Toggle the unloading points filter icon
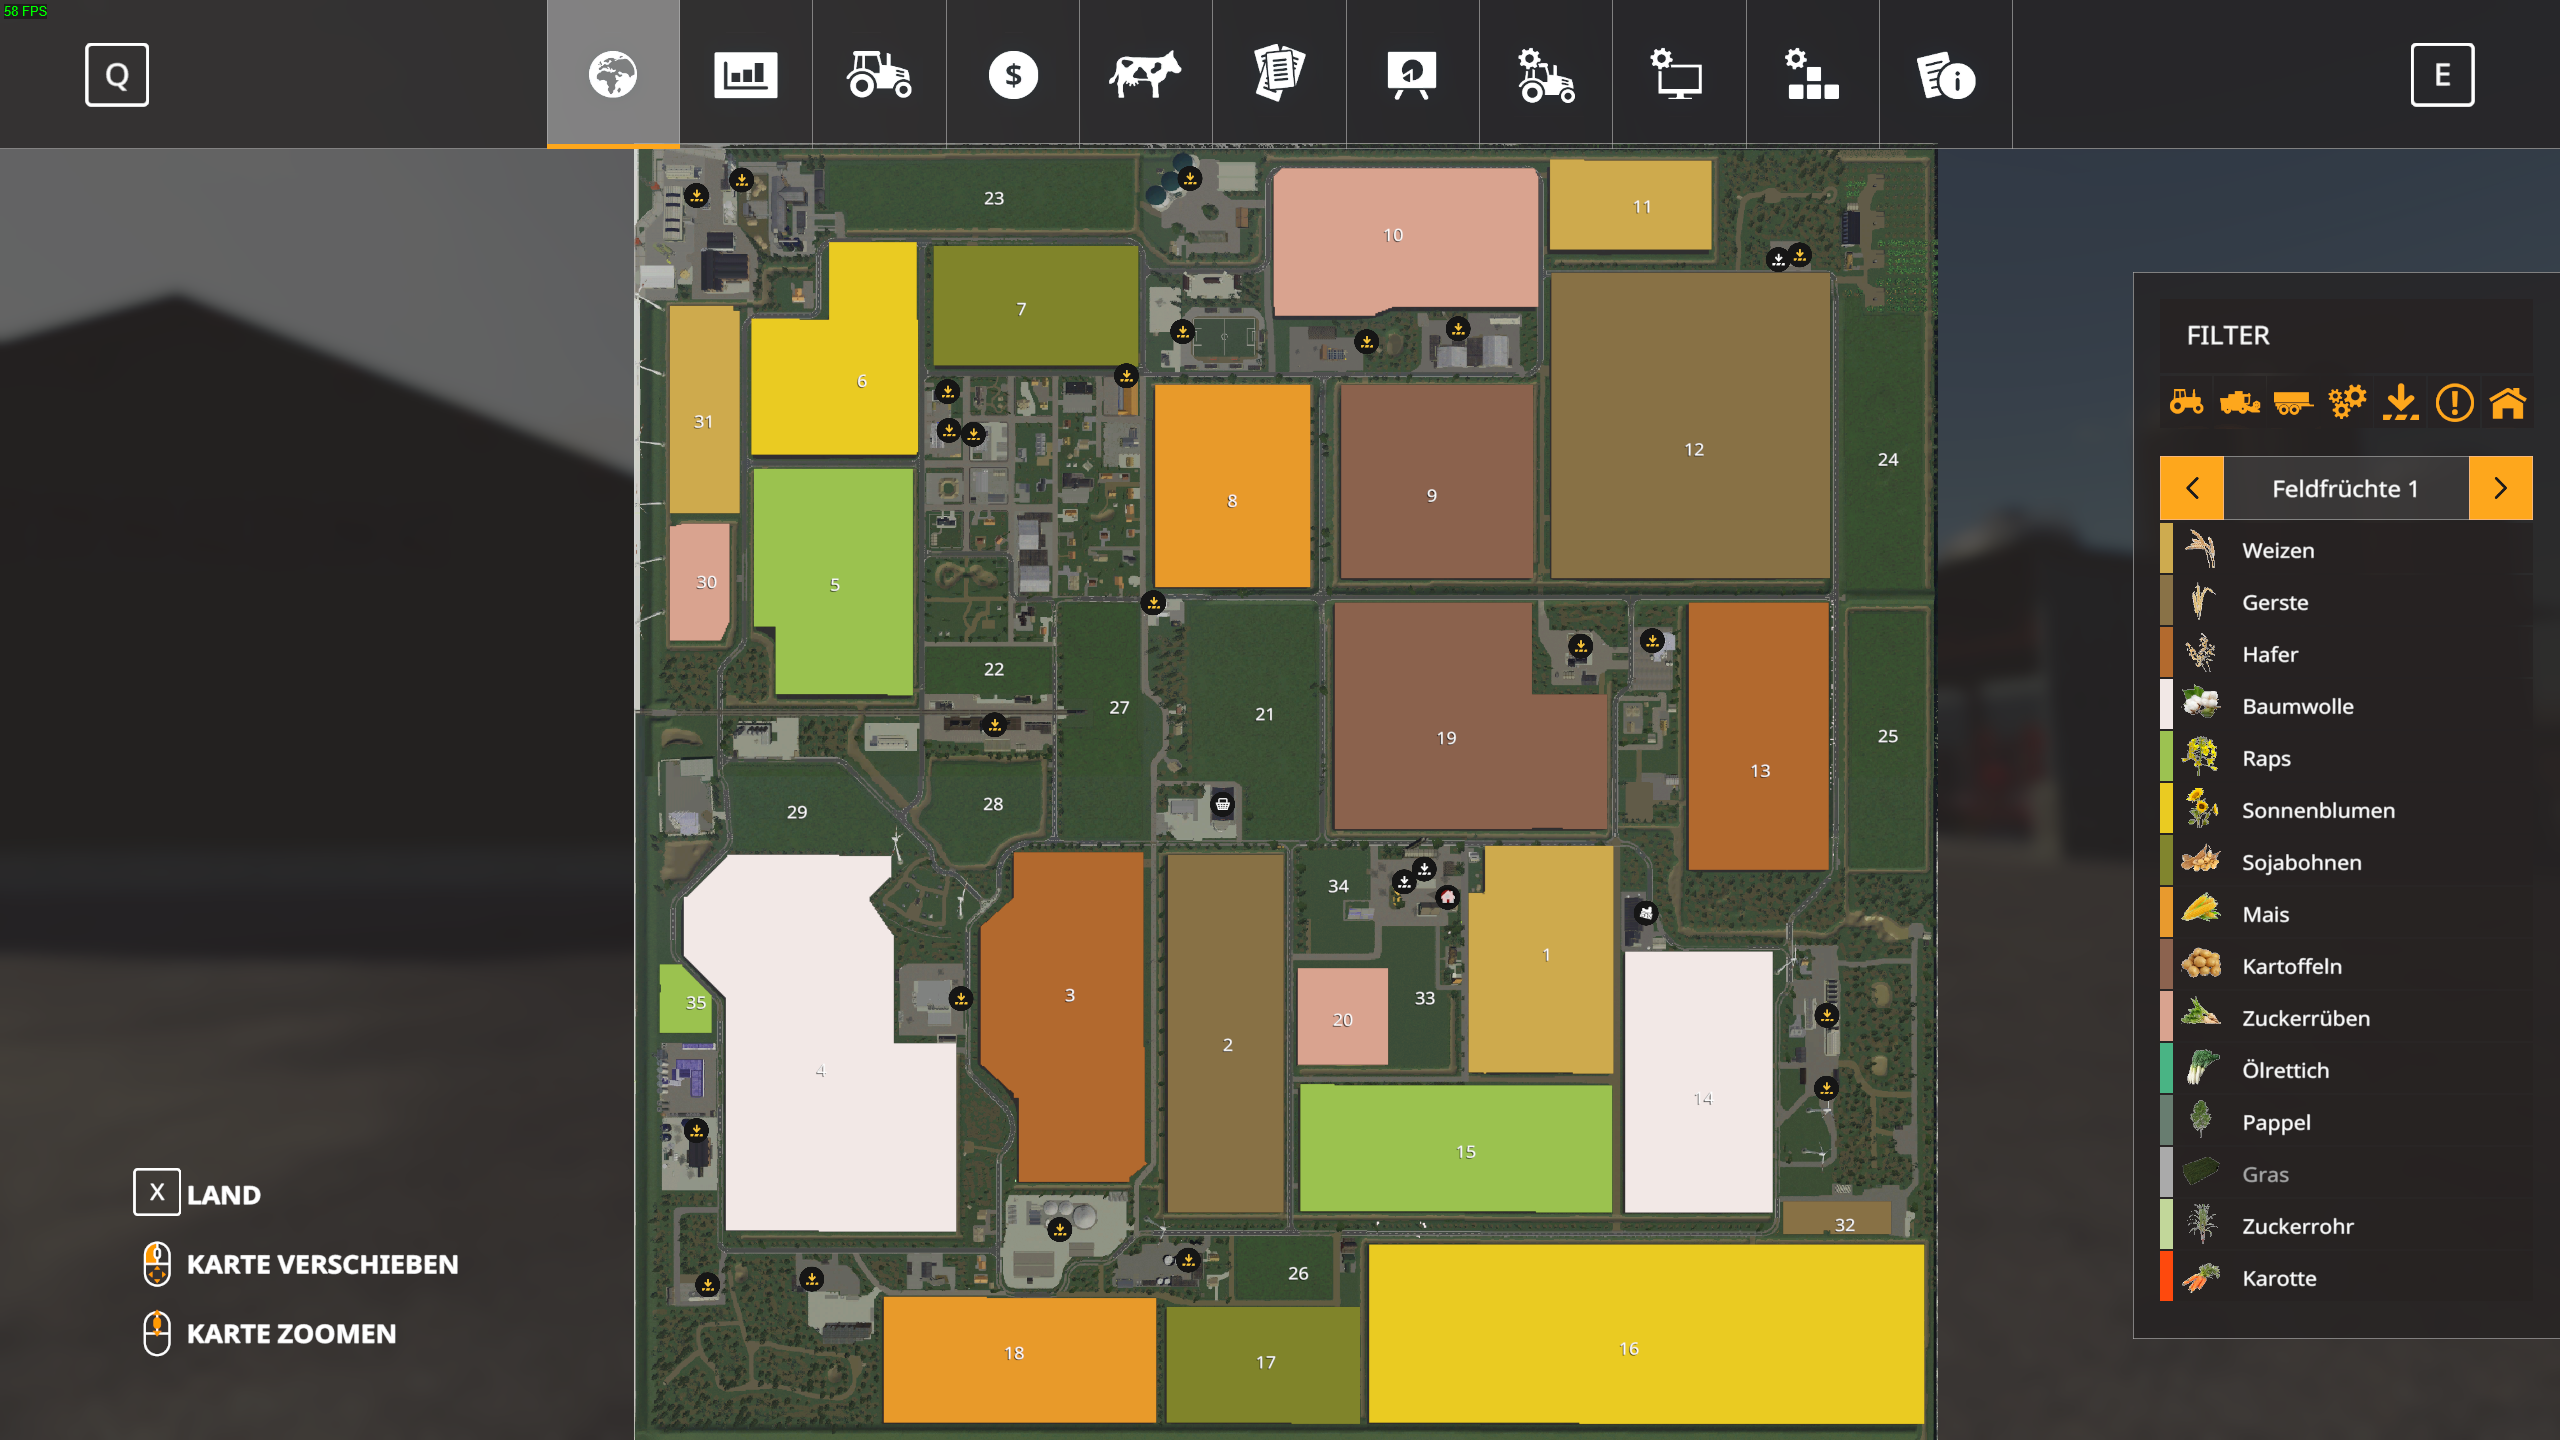The image size is (2560, 1440). click(x=2400, y=403)
